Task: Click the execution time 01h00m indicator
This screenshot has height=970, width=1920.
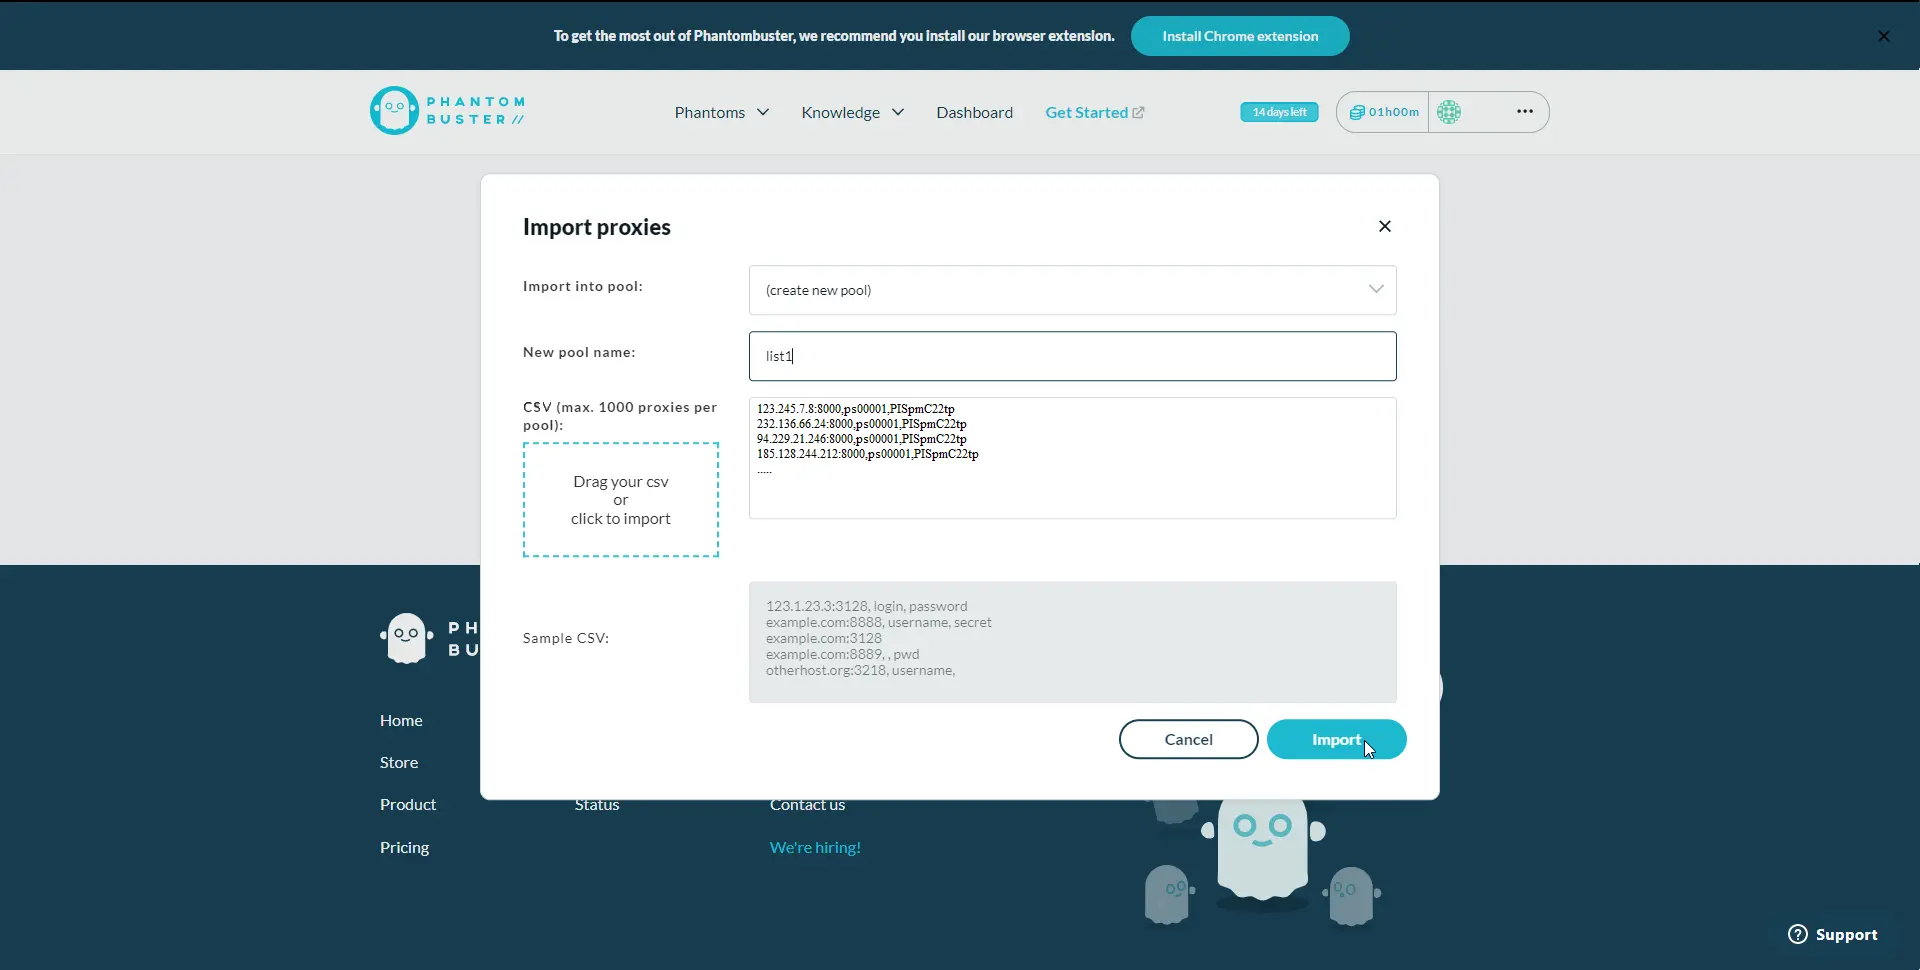Action: click(1384, 112)
